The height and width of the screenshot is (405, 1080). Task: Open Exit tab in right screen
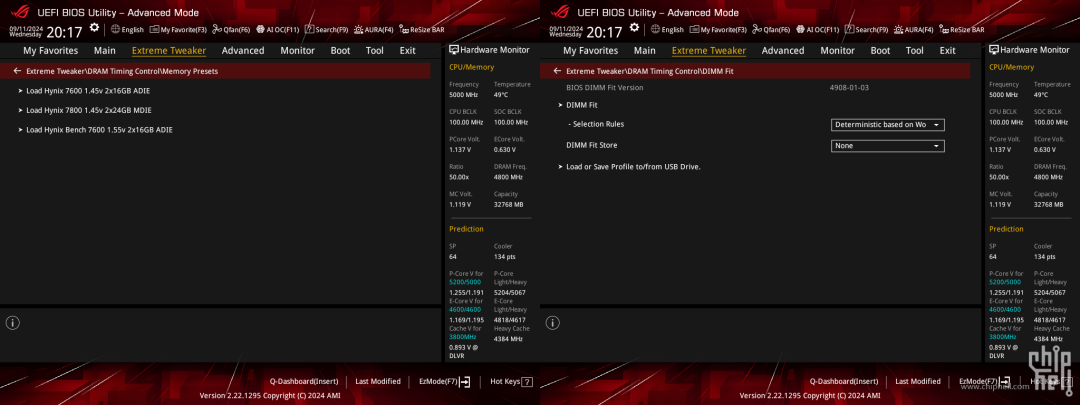pyautogui.click(x=948, y=50)
